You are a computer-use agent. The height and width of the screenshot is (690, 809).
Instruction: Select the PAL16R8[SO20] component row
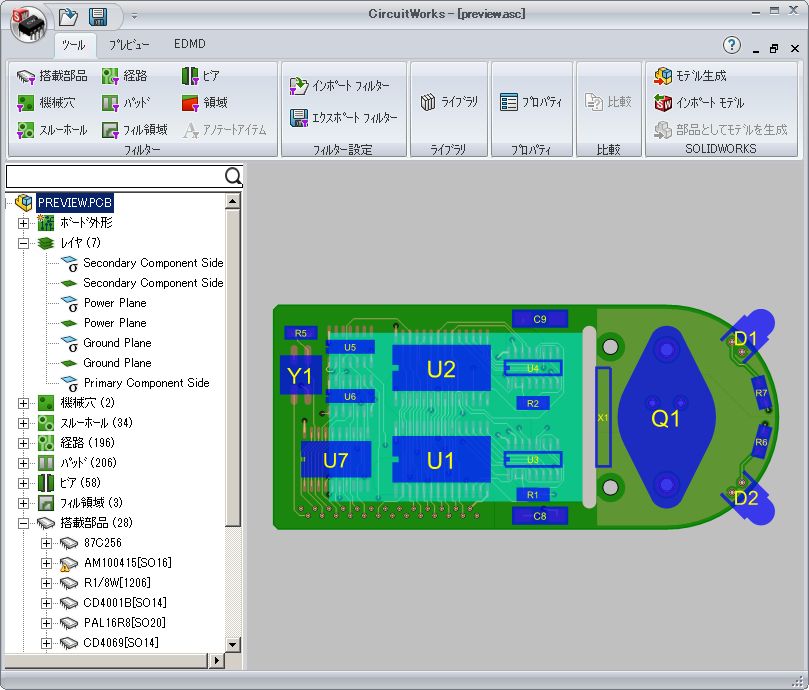pyautogui.click(x=124, y=623)
